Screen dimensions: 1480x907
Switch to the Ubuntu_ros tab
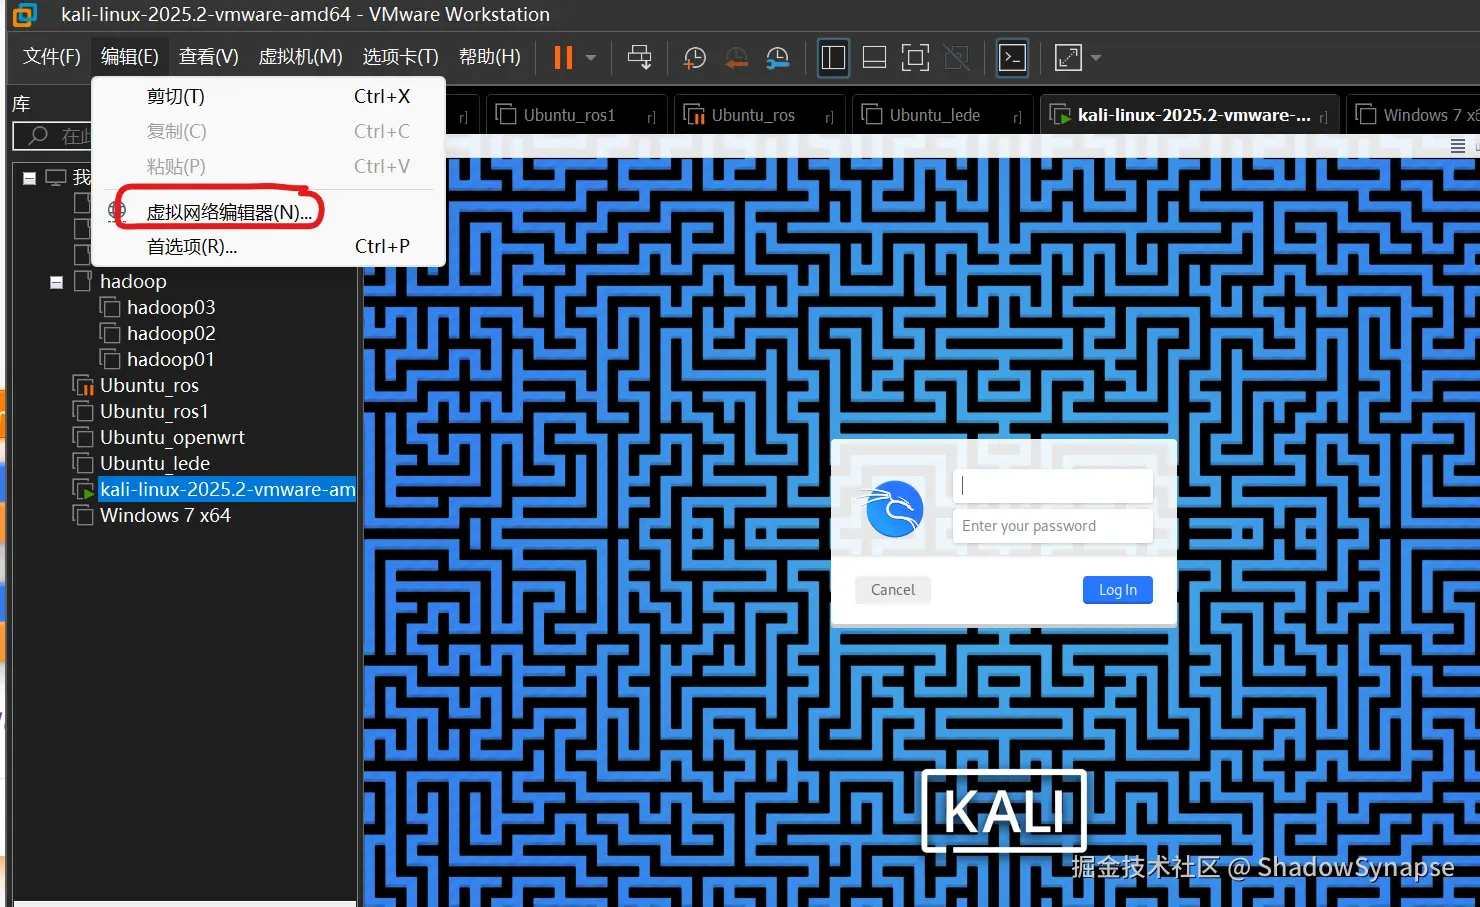pos(759,115)
